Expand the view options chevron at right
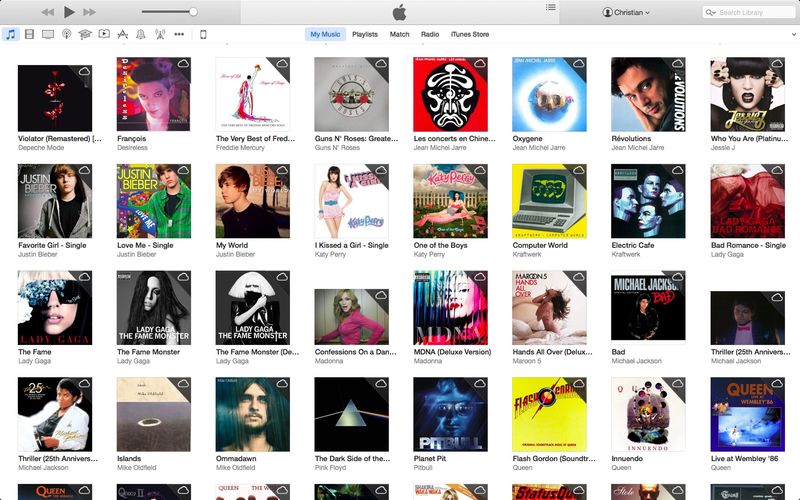The image size is (800, 500). tap(794, 34)
